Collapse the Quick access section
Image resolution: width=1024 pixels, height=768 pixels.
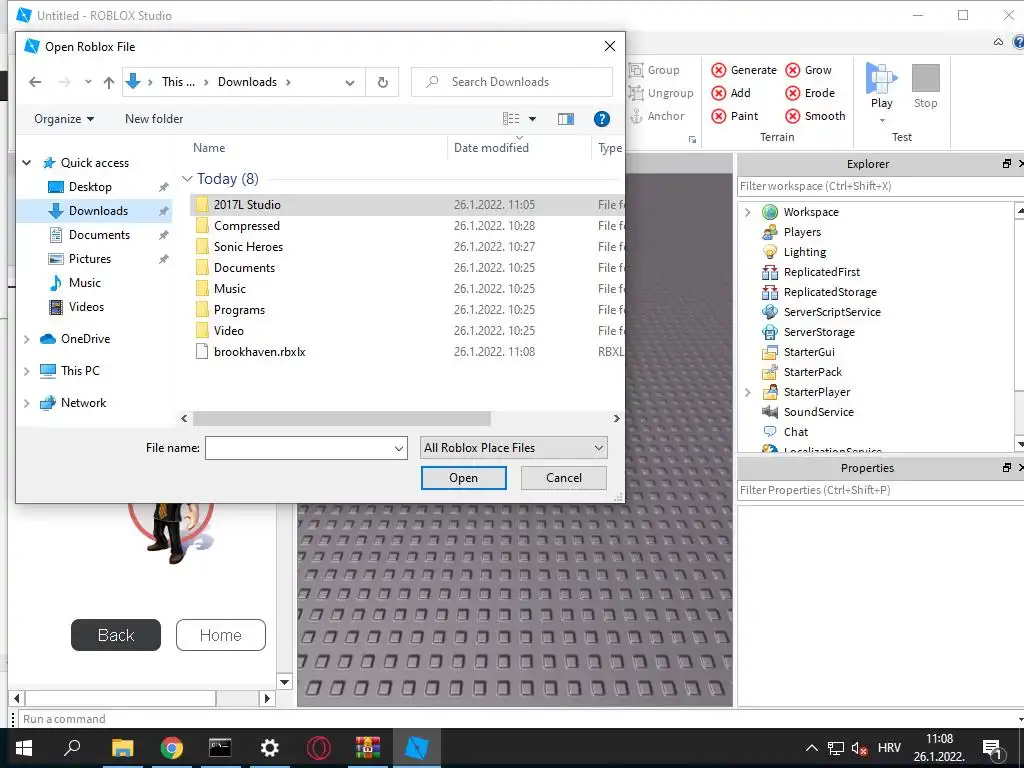[27, 163]
